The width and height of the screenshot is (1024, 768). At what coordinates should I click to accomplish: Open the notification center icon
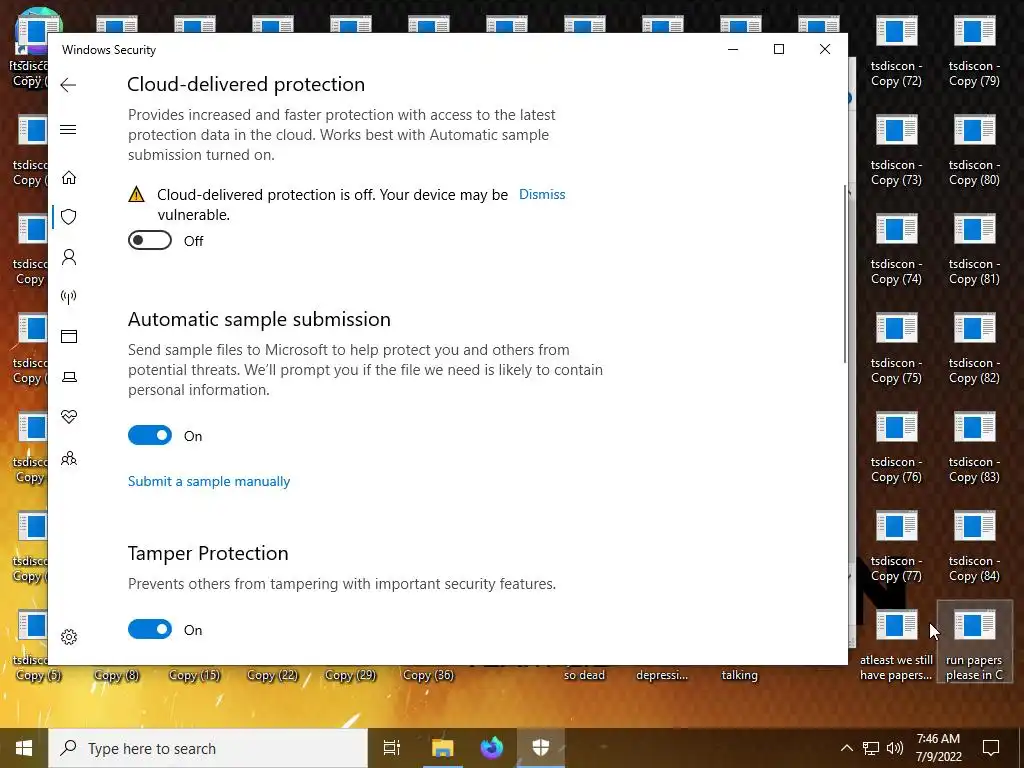click(x=991, y=748)
